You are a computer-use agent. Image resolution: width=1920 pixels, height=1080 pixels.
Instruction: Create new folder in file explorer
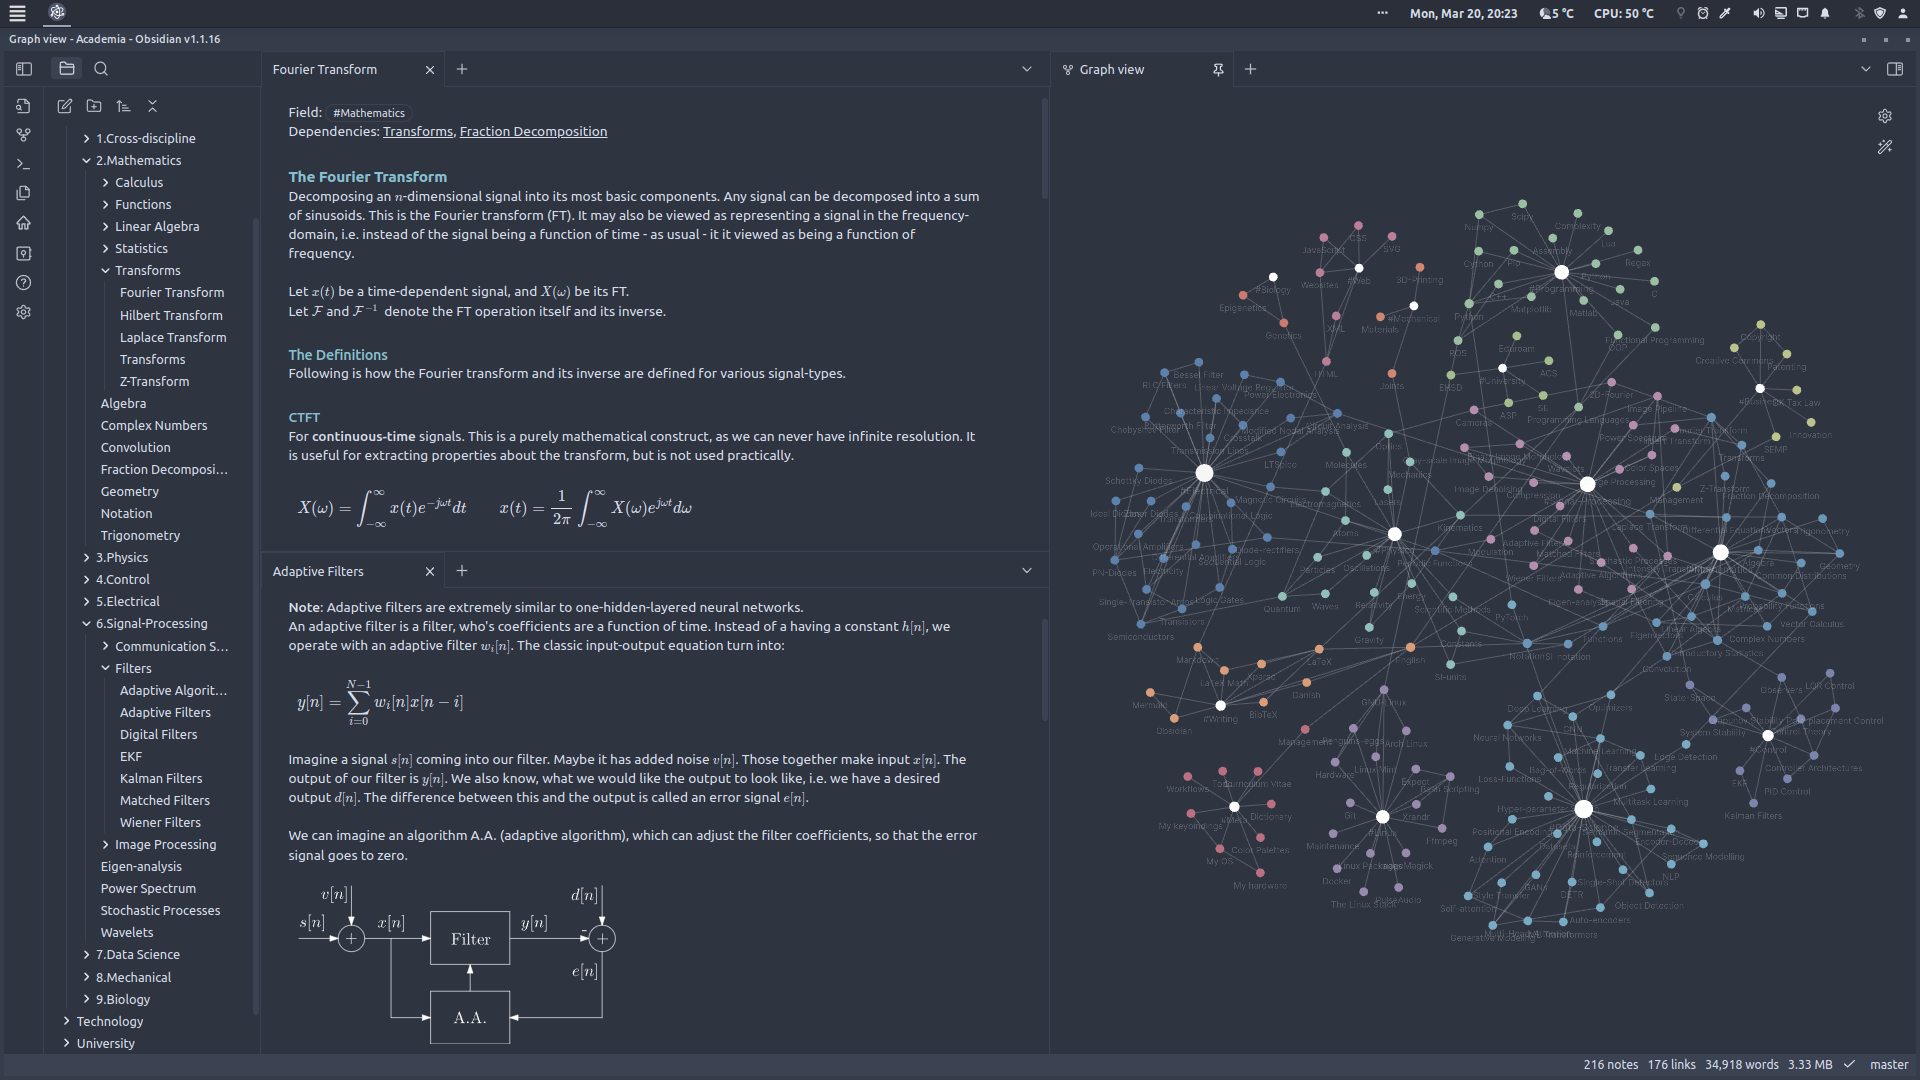click(x=94, y=106)
